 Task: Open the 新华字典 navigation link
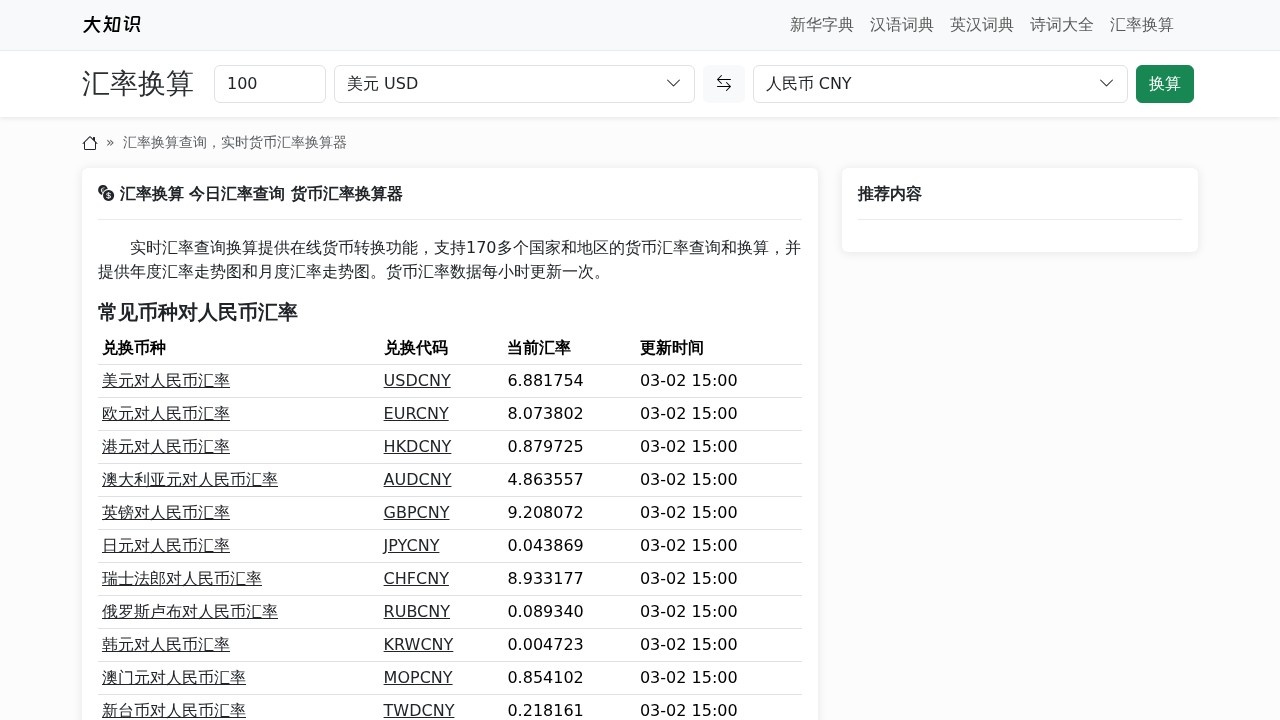(x=821, y=25)
